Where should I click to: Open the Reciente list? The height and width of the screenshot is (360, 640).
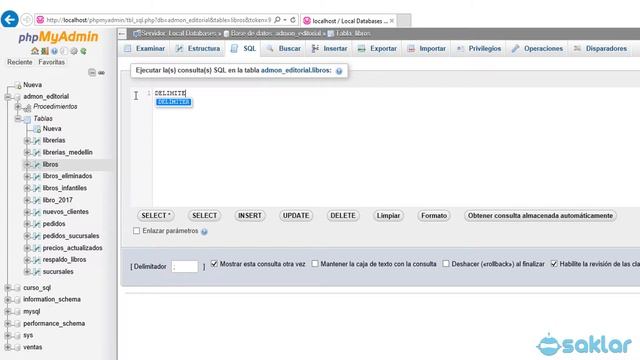(x=20, y=62)
